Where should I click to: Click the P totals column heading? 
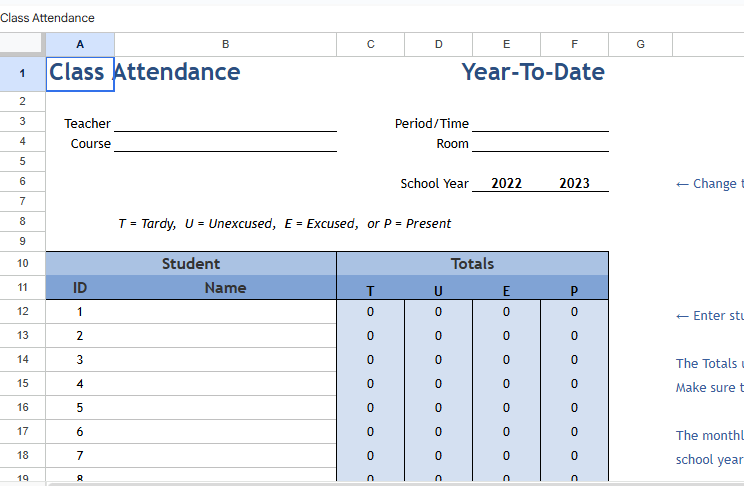(574, 290)
